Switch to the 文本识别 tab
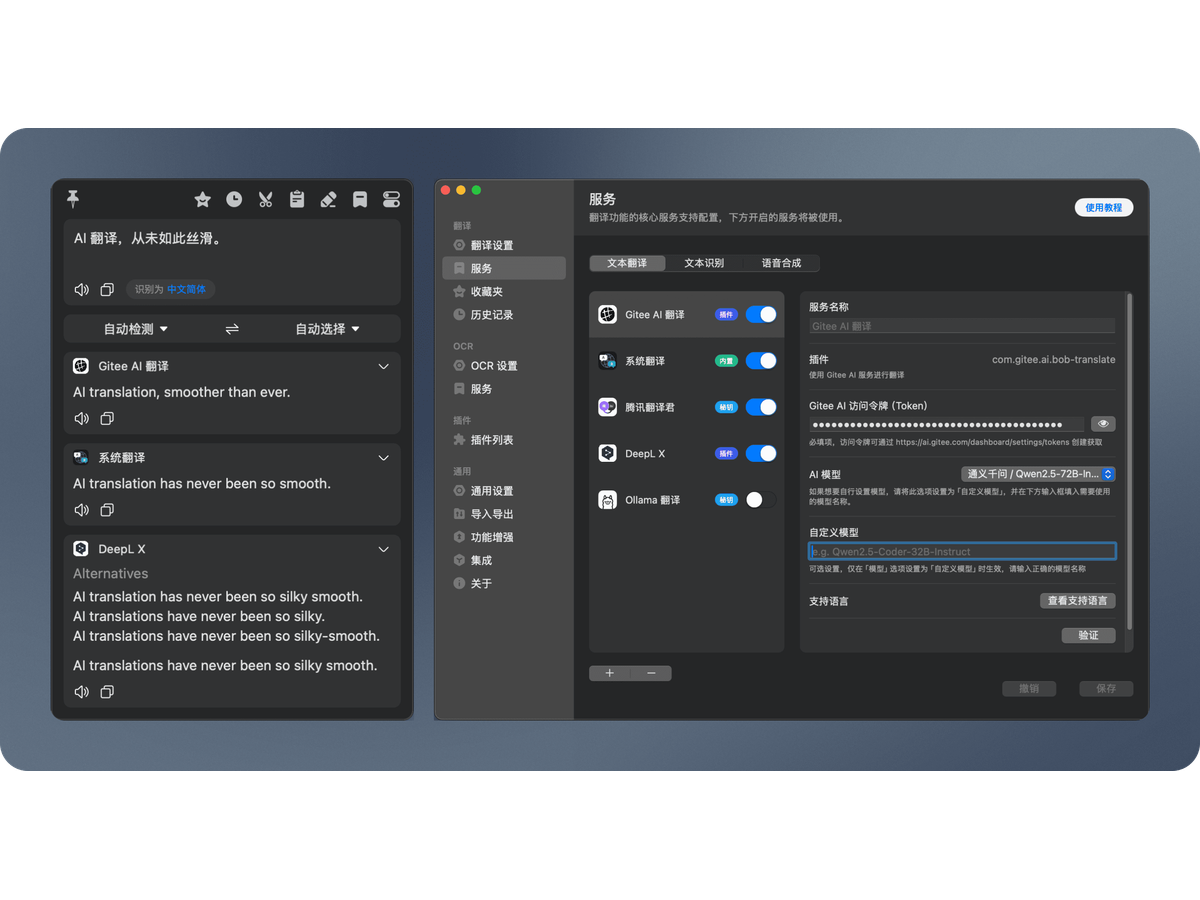Viewport: 1200px width, 900px height. pos(704,263)
